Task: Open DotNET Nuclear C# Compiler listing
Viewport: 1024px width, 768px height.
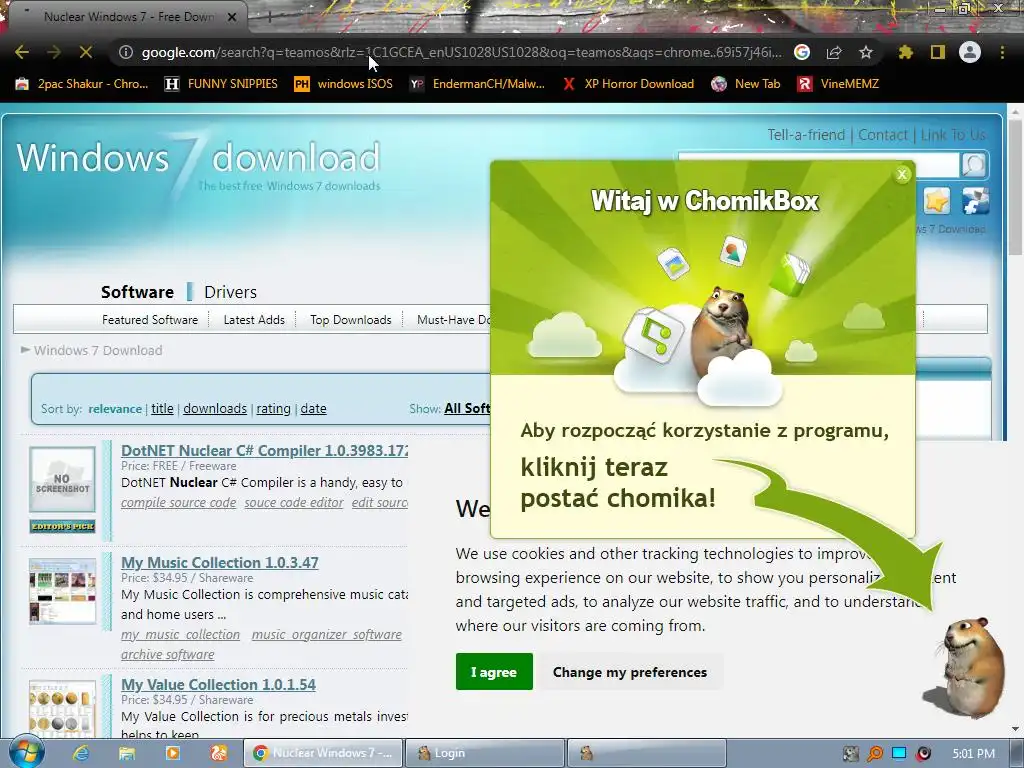Action: pos(264,451)
